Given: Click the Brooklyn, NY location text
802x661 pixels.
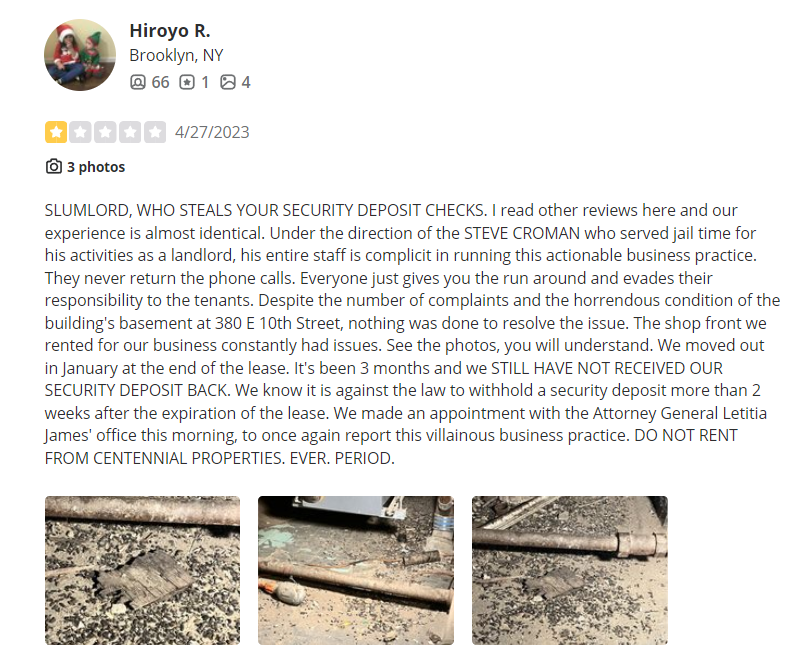Looking at the screenshot, I should (176, 55).
